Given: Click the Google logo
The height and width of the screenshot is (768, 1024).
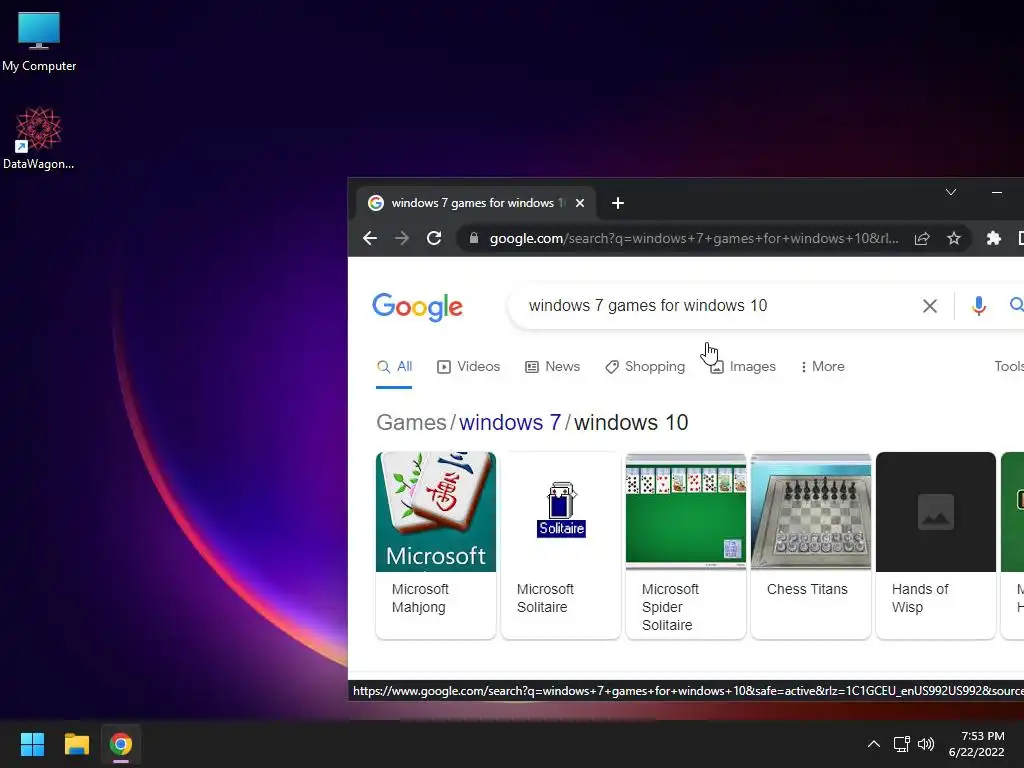Looking at the screenshot, I should (417, 307).
